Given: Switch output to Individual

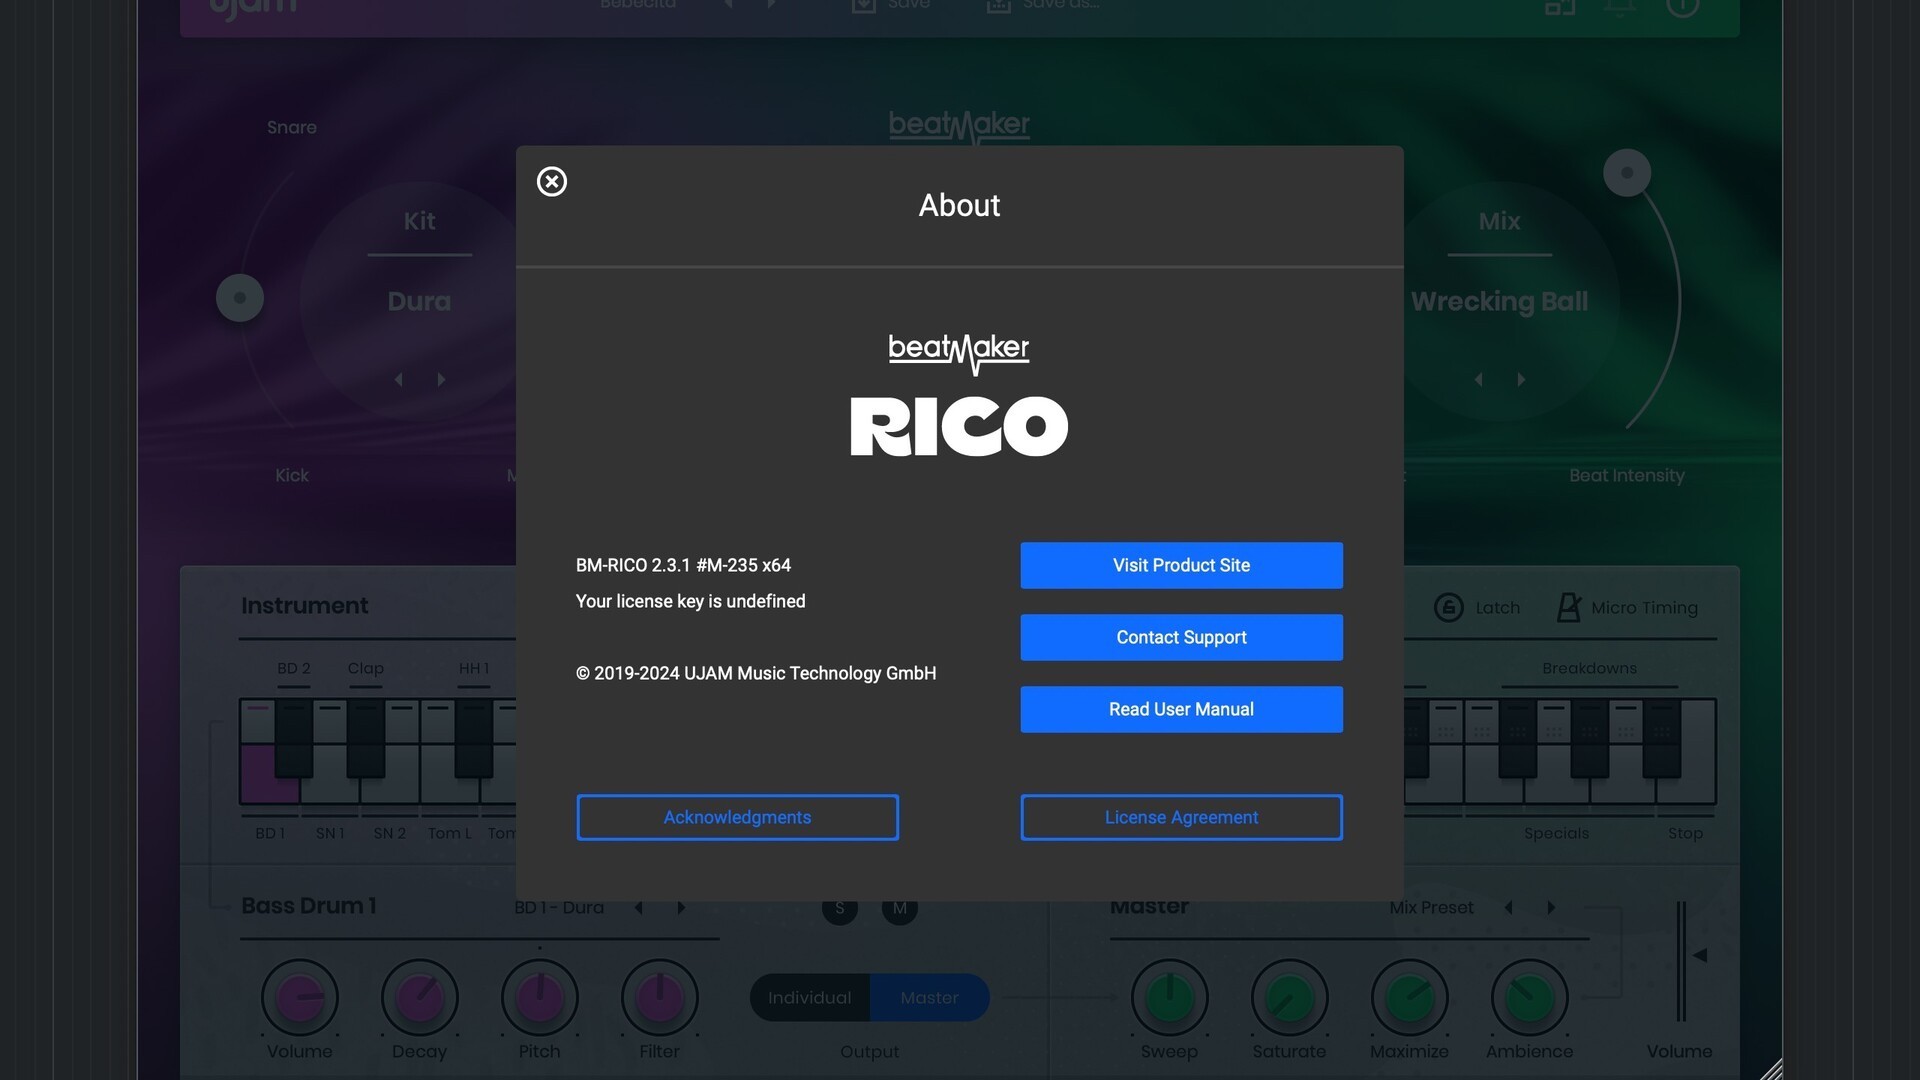Looking at the screenshot, I should click(x=809, y=997).
